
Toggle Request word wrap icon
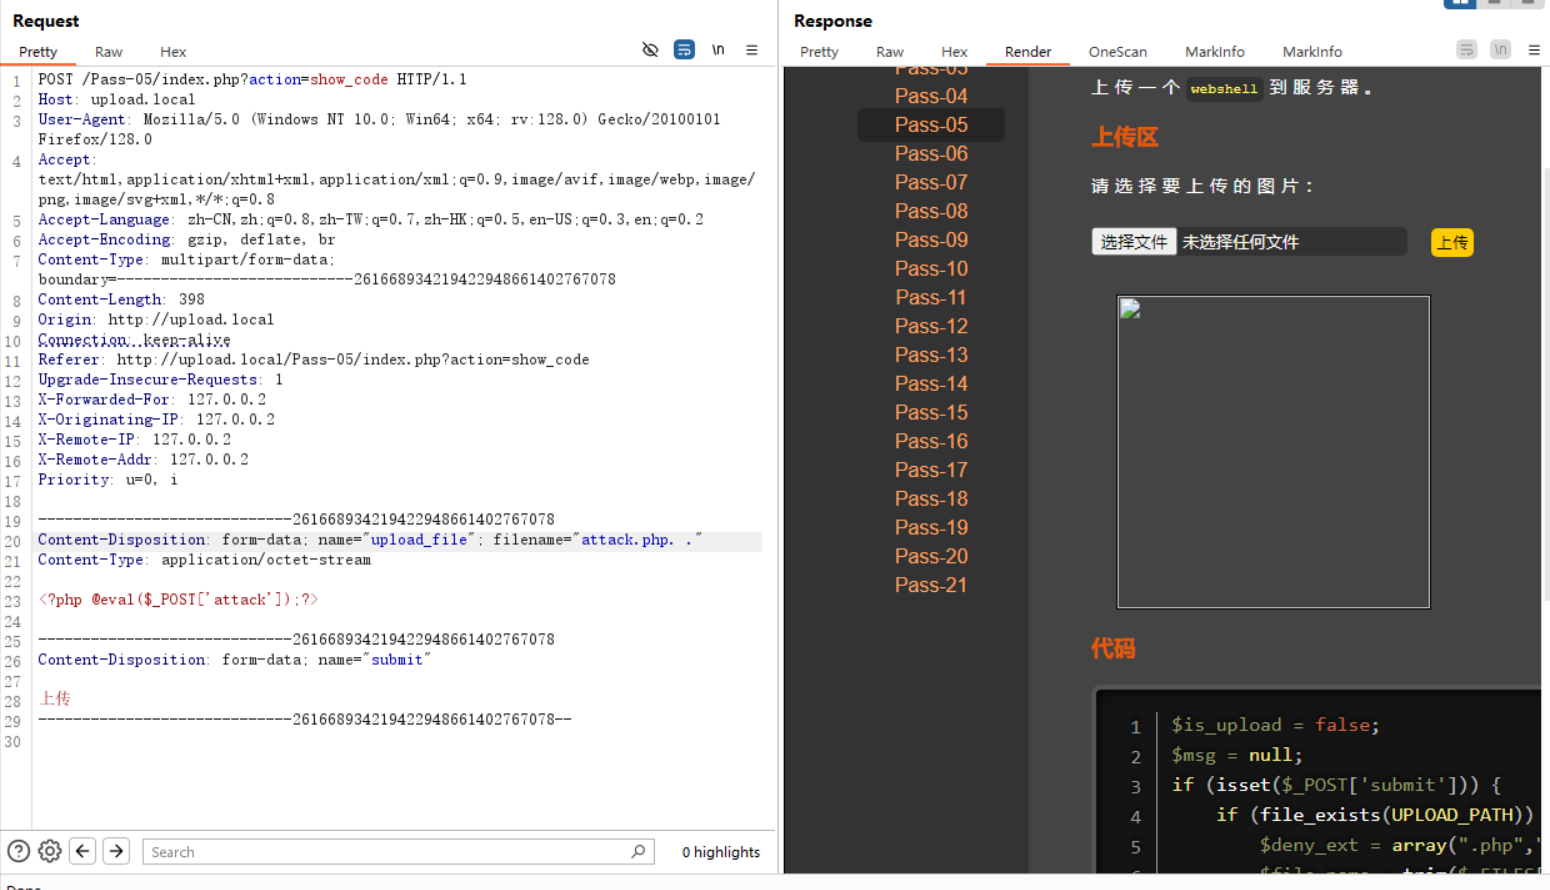[x=684, y=50]
